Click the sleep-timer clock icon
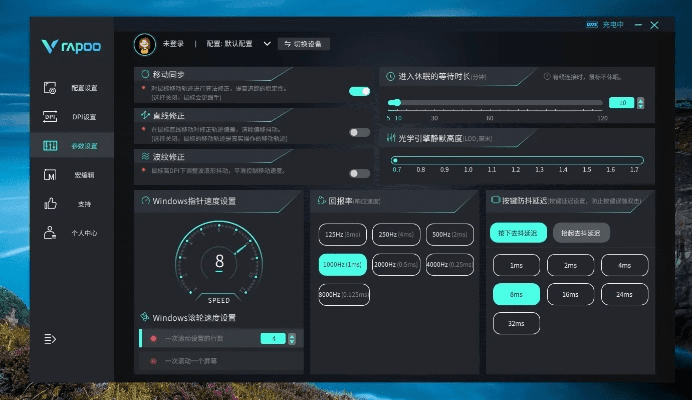Screen dimensions: 692x400 point(391,77)
